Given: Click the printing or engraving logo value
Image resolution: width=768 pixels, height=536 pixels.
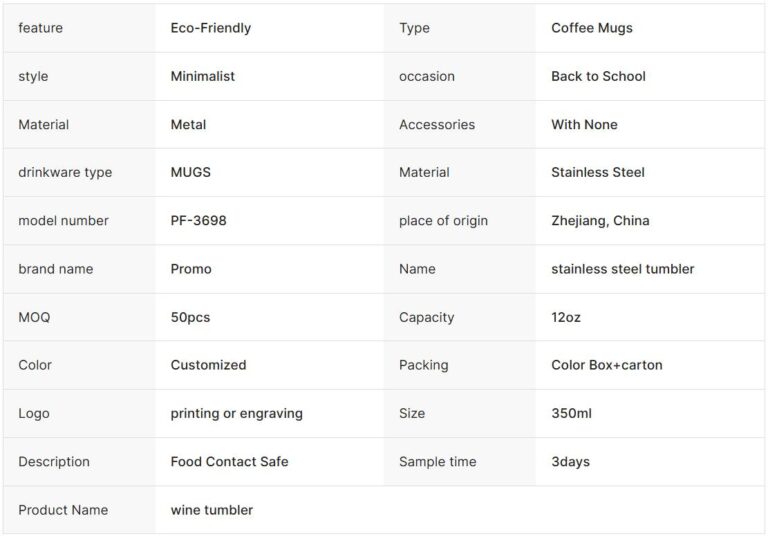Looking at the screenshot, I should 236,413.
